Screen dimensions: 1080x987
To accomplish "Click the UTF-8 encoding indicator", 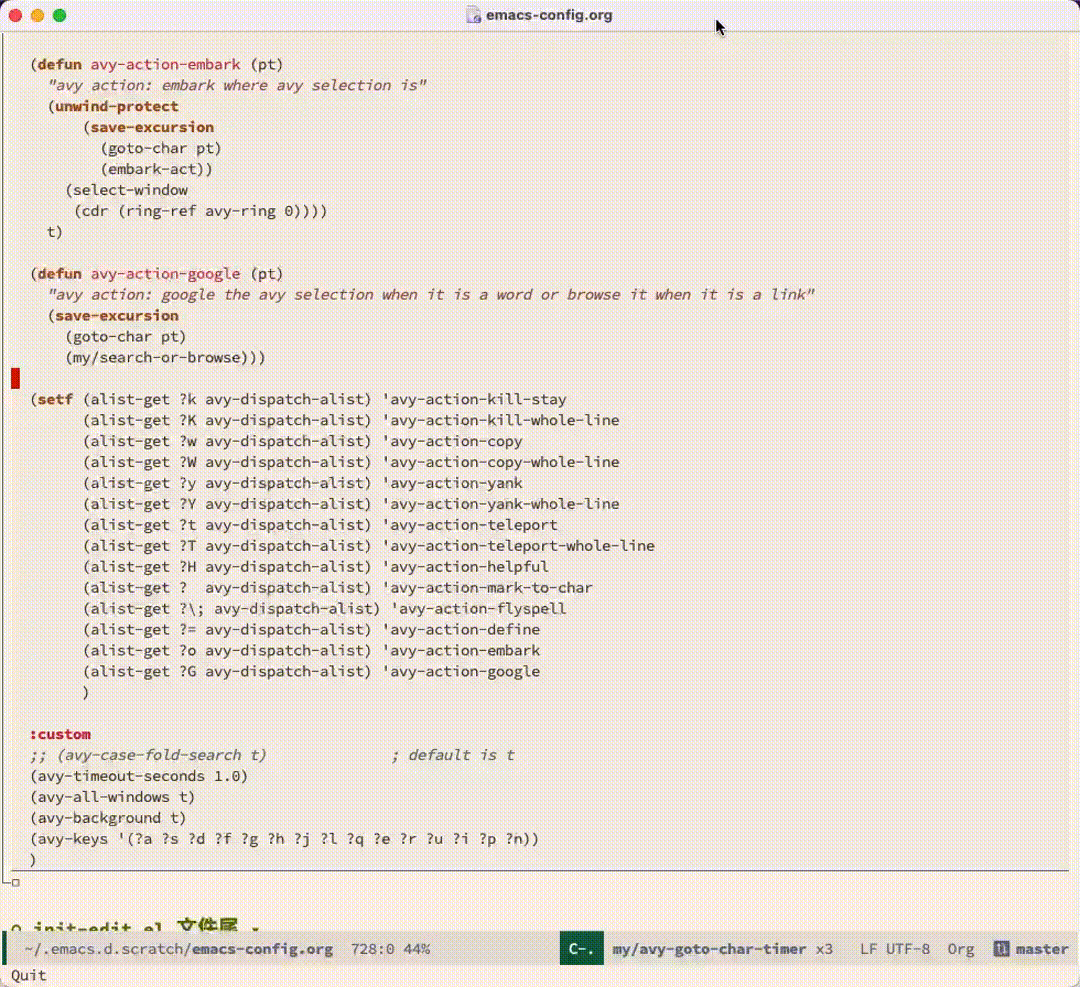I will (x=907, y=949).
